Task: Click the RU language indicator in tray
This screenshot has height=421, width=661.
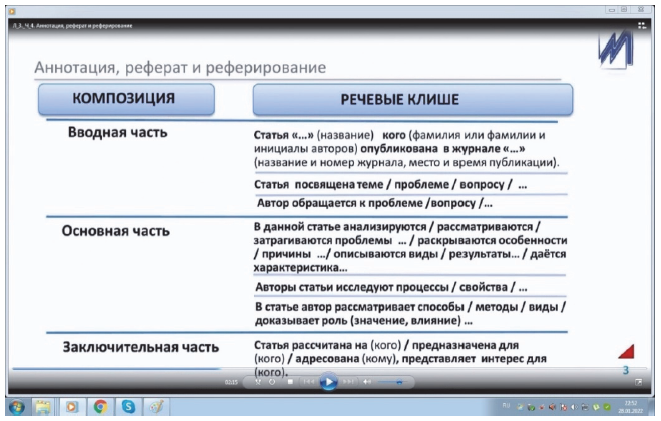Action: coord(507,407)
